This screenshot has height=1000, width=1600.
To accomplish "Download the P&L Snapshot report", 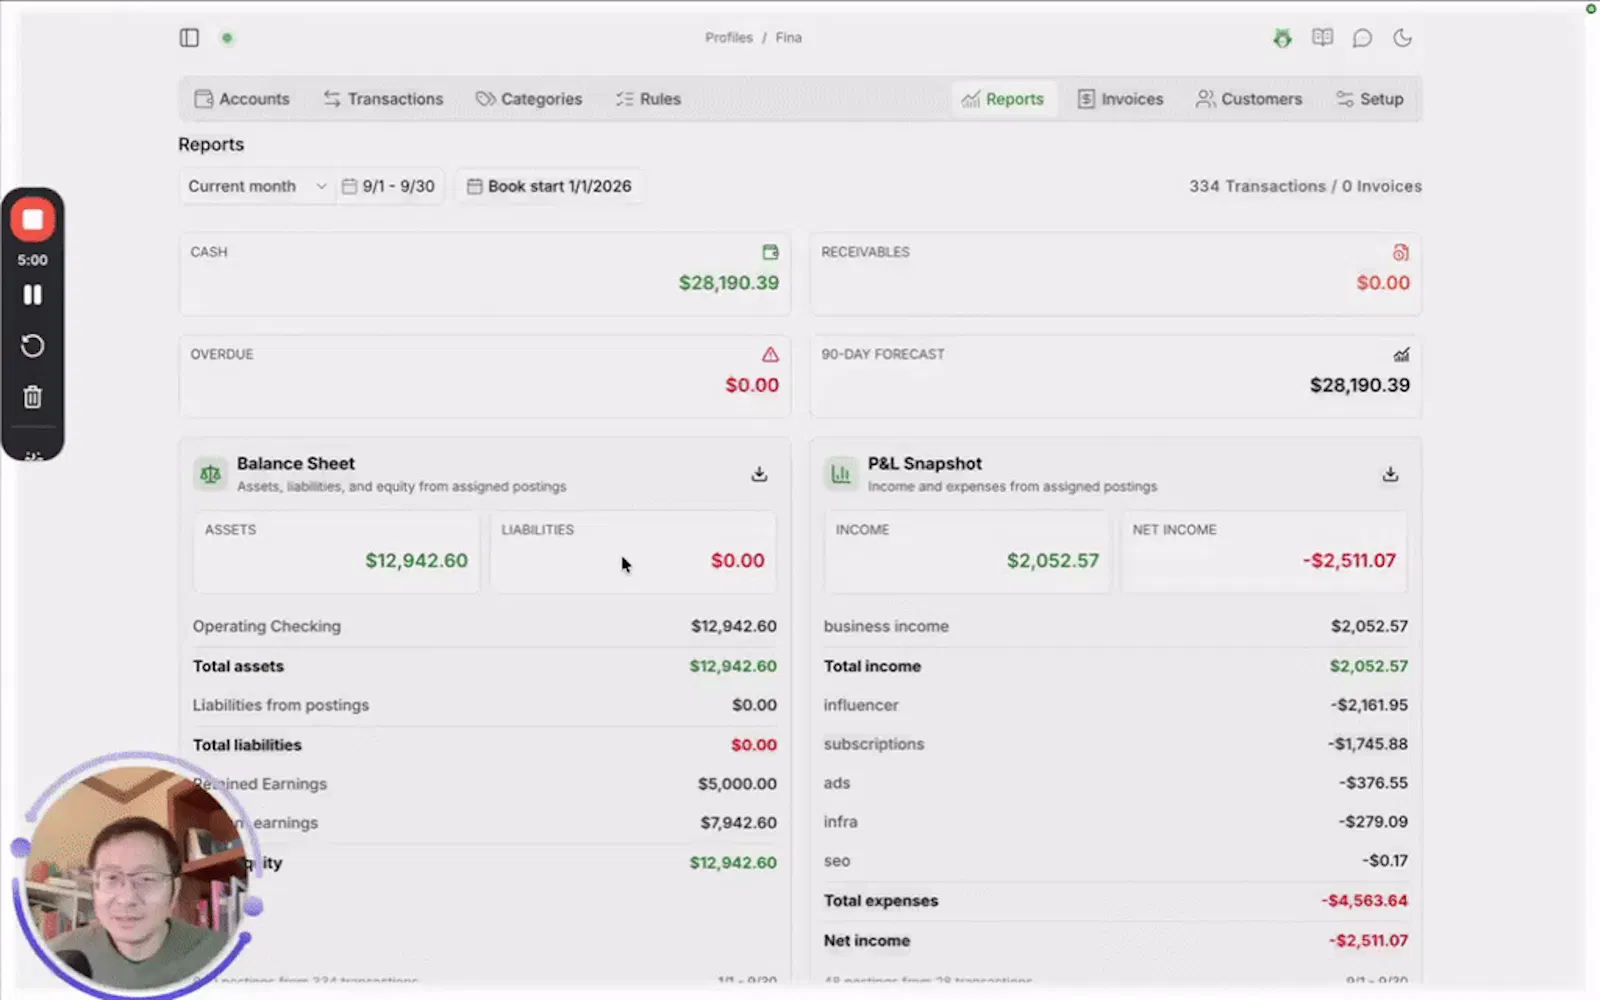I will click(1390, 474).
